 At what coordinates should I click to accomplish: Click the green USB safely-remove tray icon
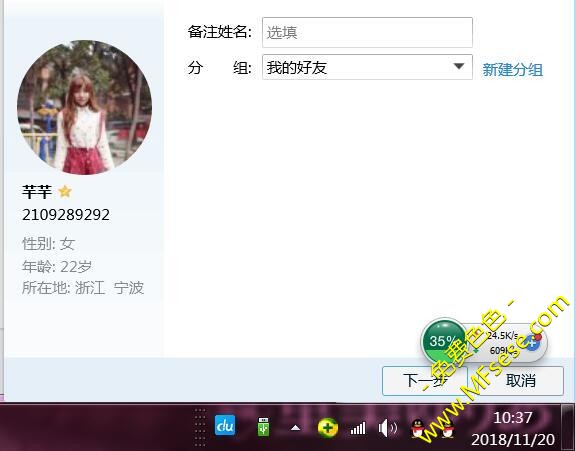[x=263, y=426]
